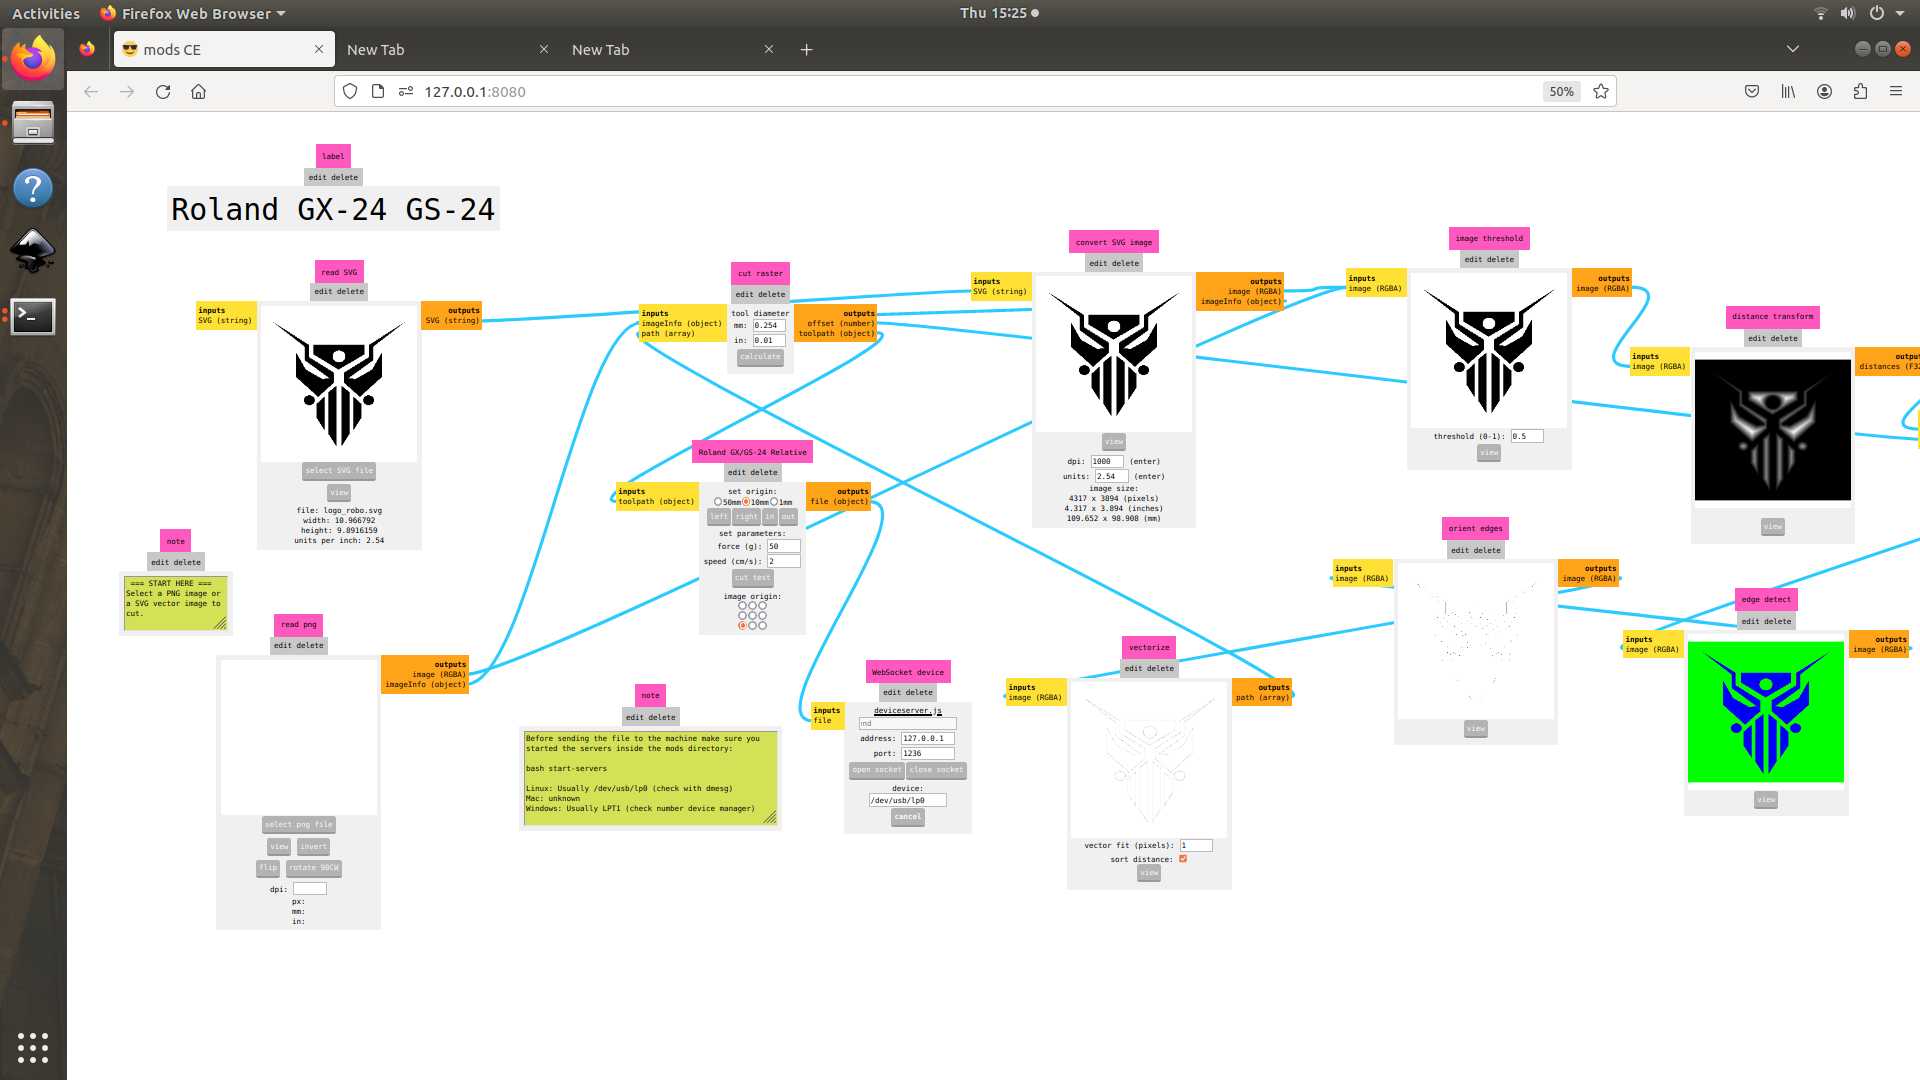Screen dimensions: 1920x1080
Task: Select the 1mm set origin radio
Action: point(774,502)
